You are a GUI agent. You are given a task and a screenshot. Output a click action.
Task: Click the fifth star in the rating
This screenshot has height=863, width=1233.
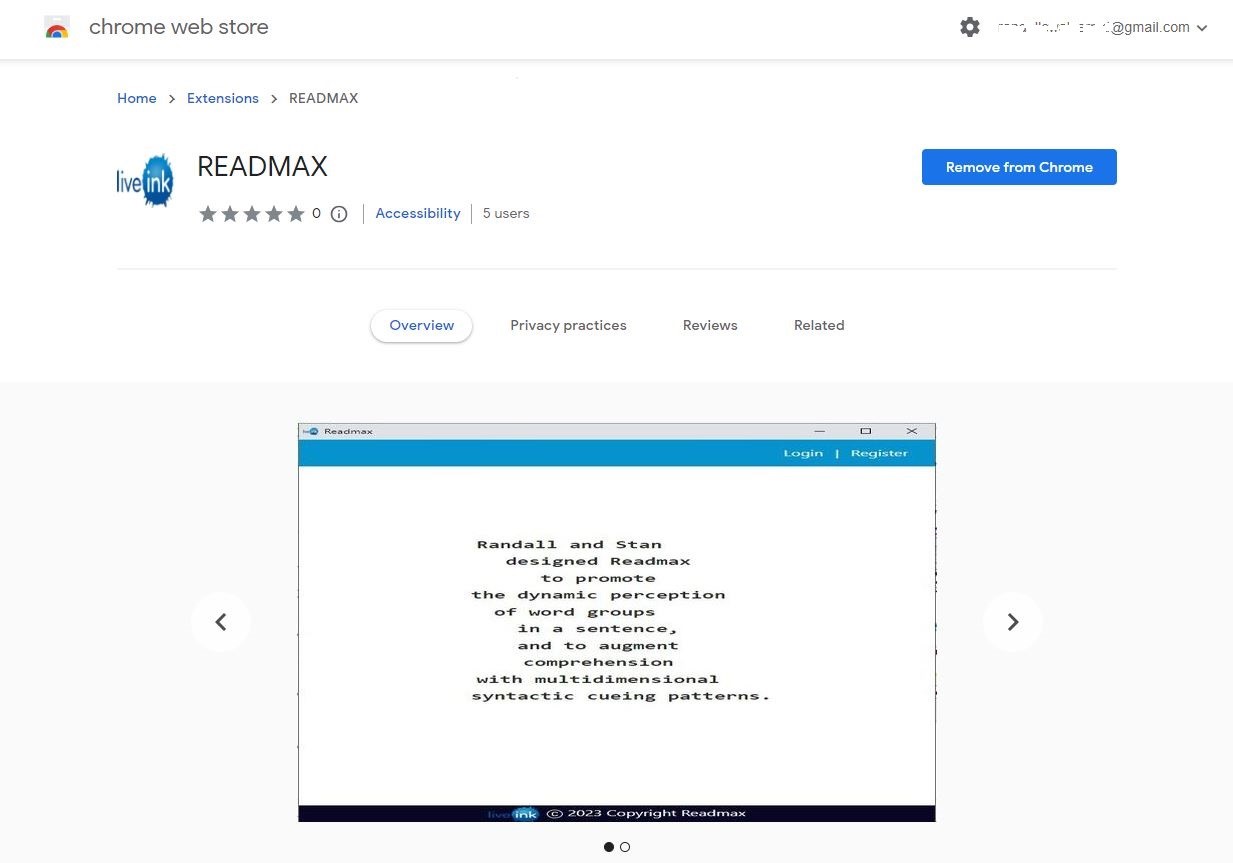296,213
